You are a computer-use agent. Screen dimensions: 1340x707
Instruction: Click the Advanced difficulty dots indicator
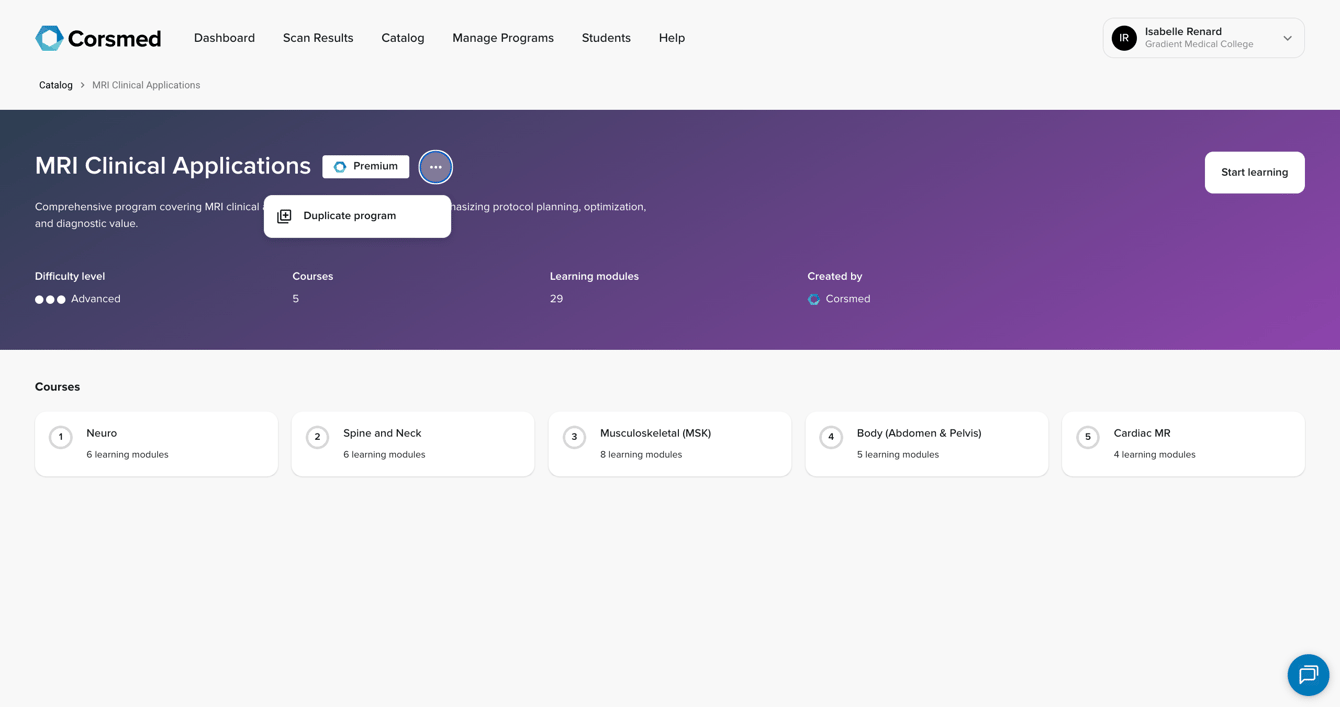coord(50,299)
